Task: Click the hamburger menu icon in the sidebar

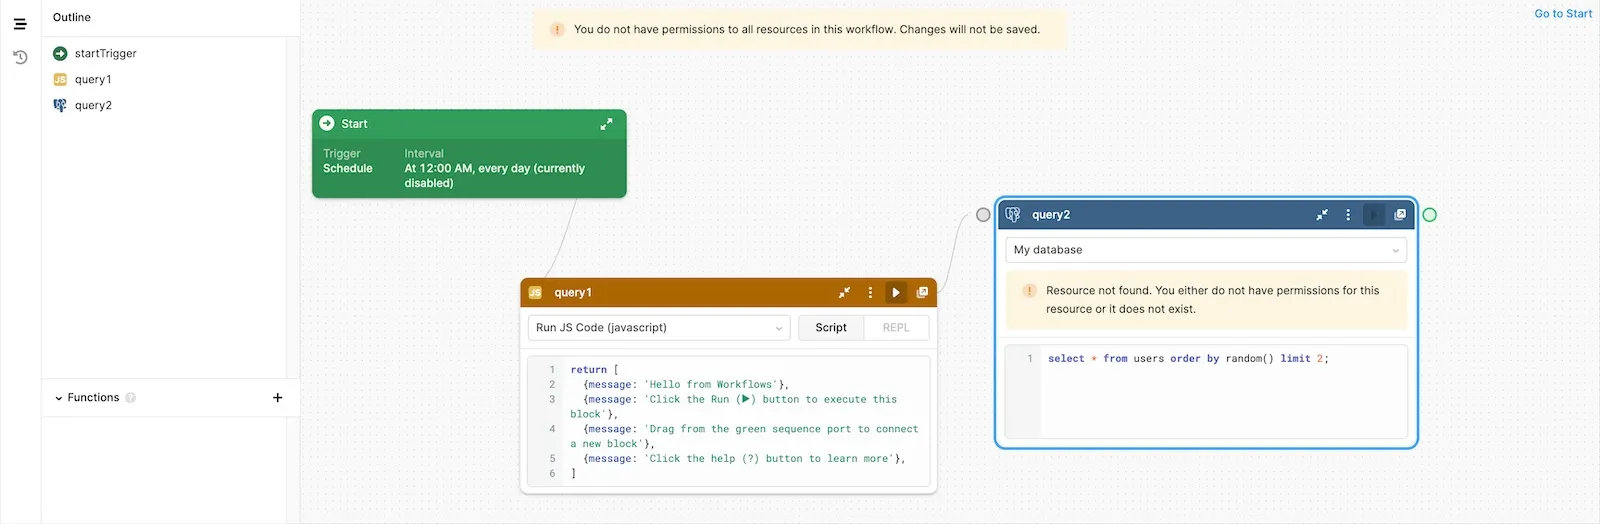Action: click(x=20, y=24)
